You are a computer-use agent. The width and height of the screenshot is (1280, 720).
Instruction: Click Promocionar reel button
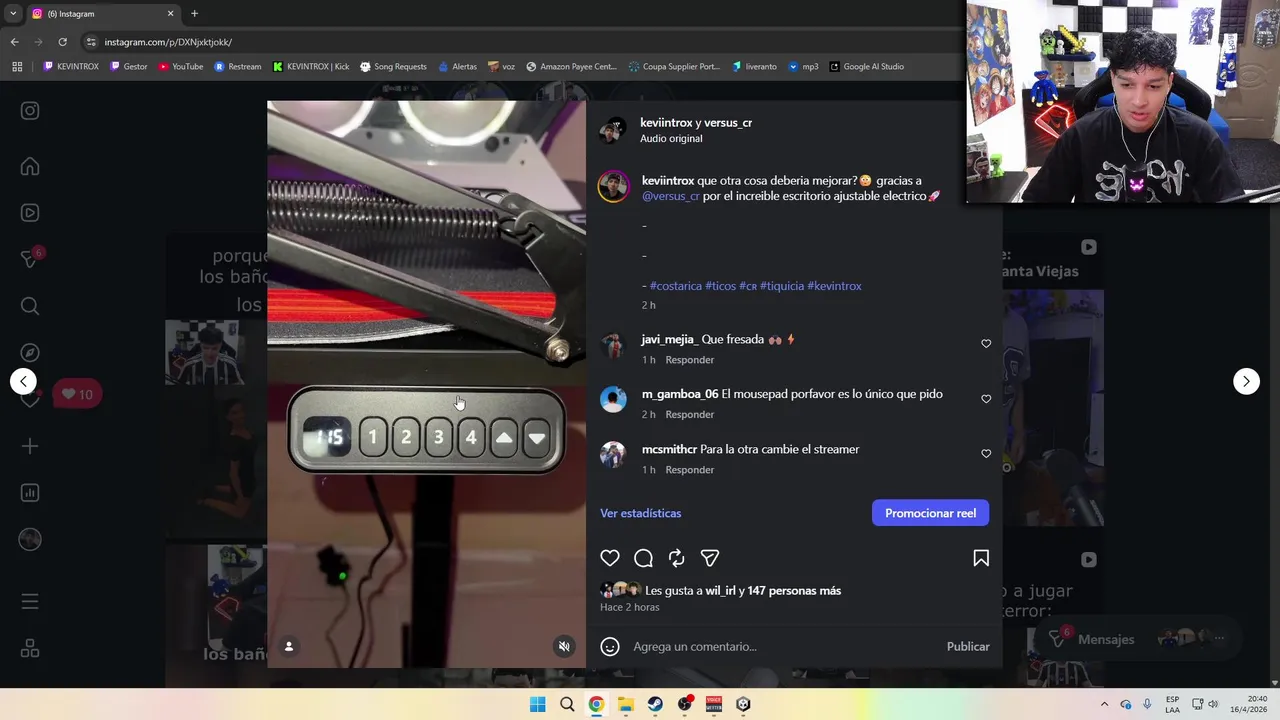pyautogui.click(x=930, y=513)
